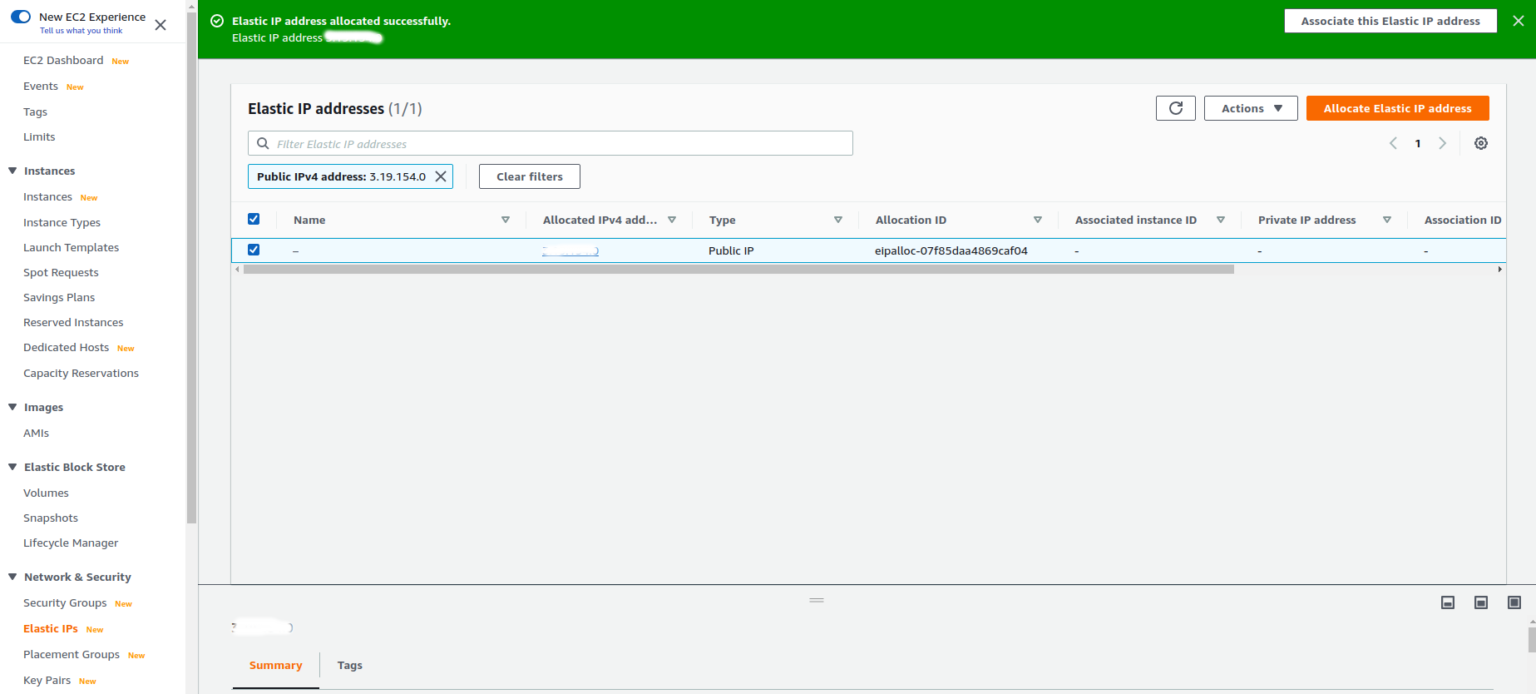Click the Allocate Elastic IP address button

pyautogui.click(x=1397, y=107)
